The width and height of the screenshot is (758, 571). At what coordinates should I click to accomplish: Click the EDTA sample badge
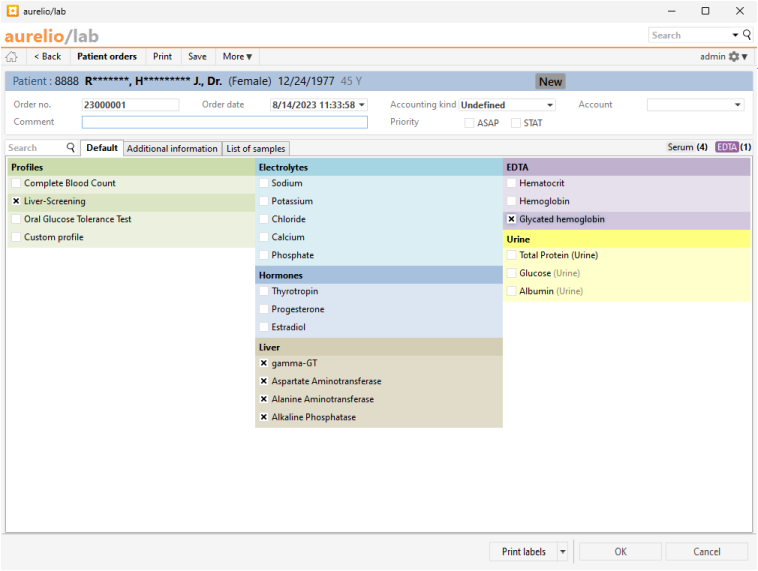tap(726, 147)
